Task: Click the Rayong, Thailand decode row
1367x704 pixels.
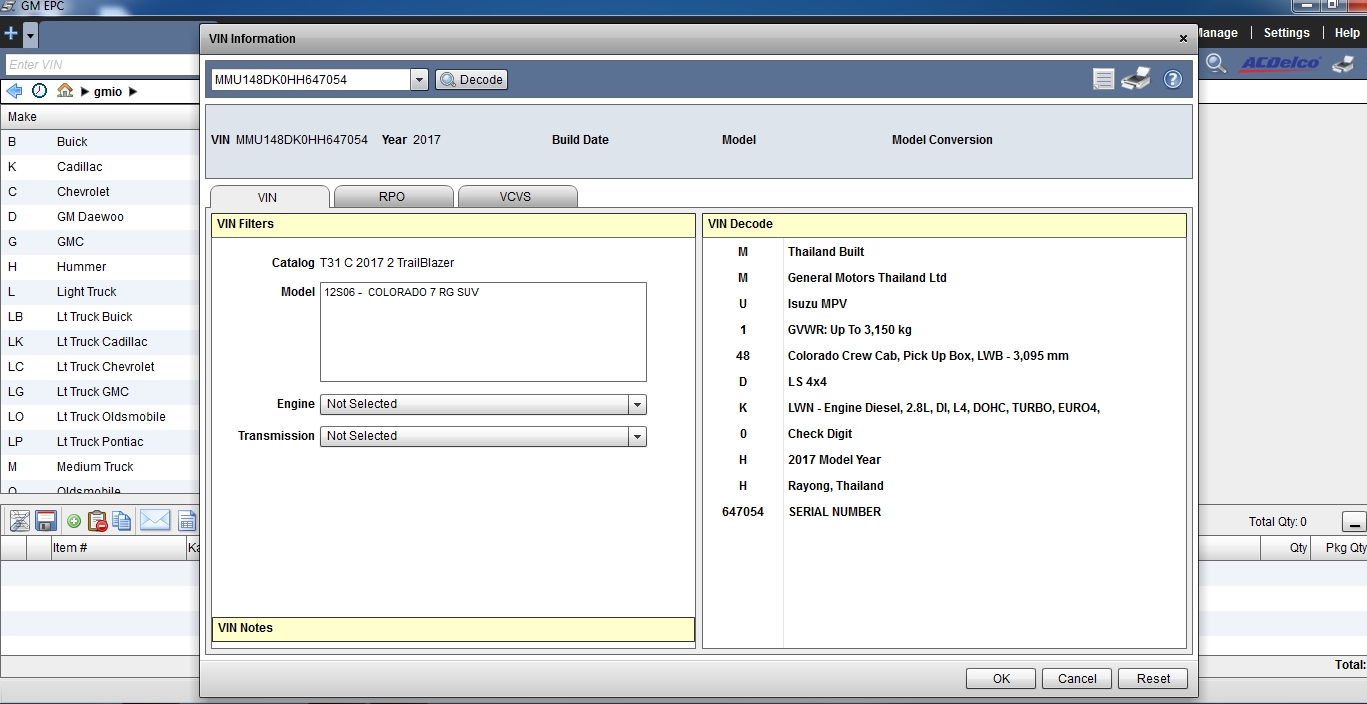Action: [x=944, y=486]
